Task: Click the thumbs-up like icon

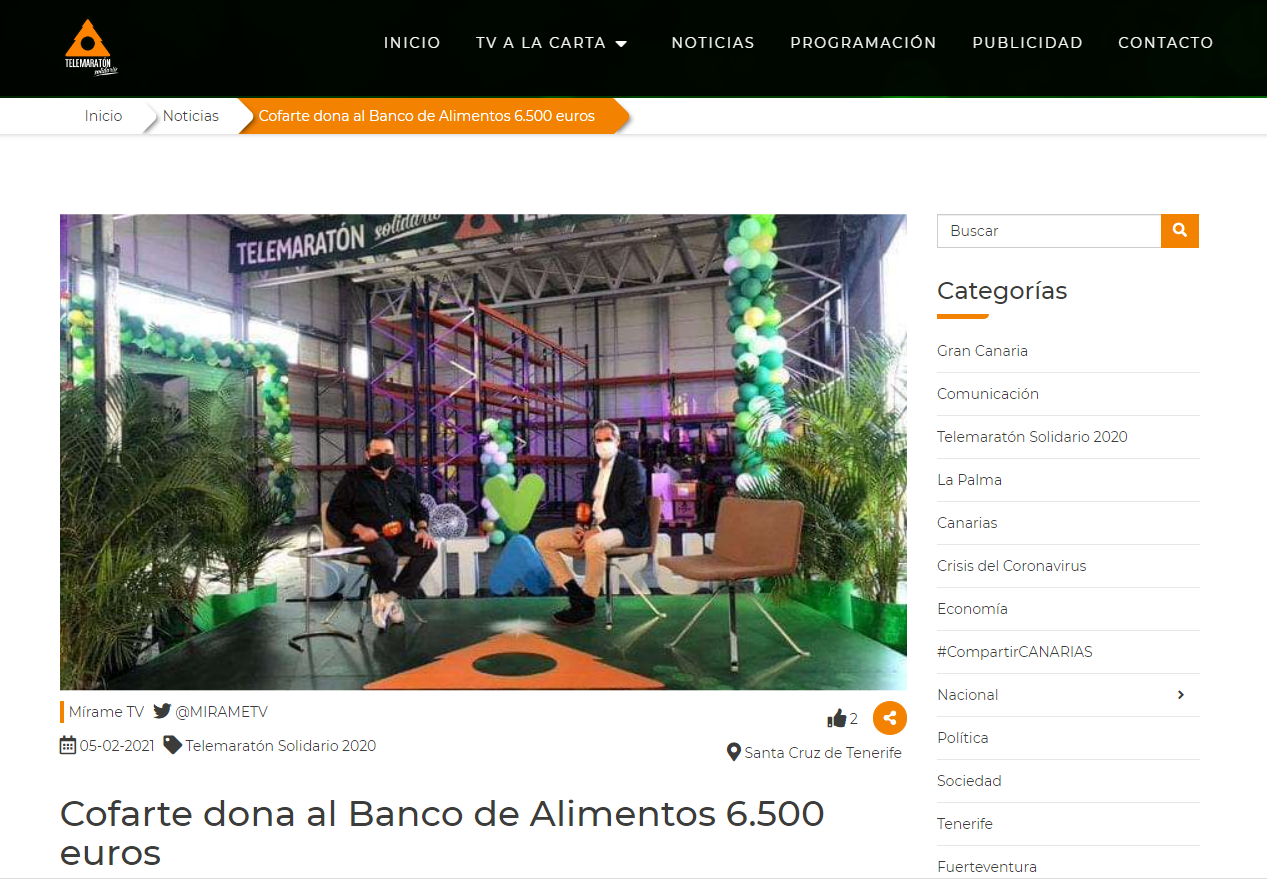Action: 837,718
